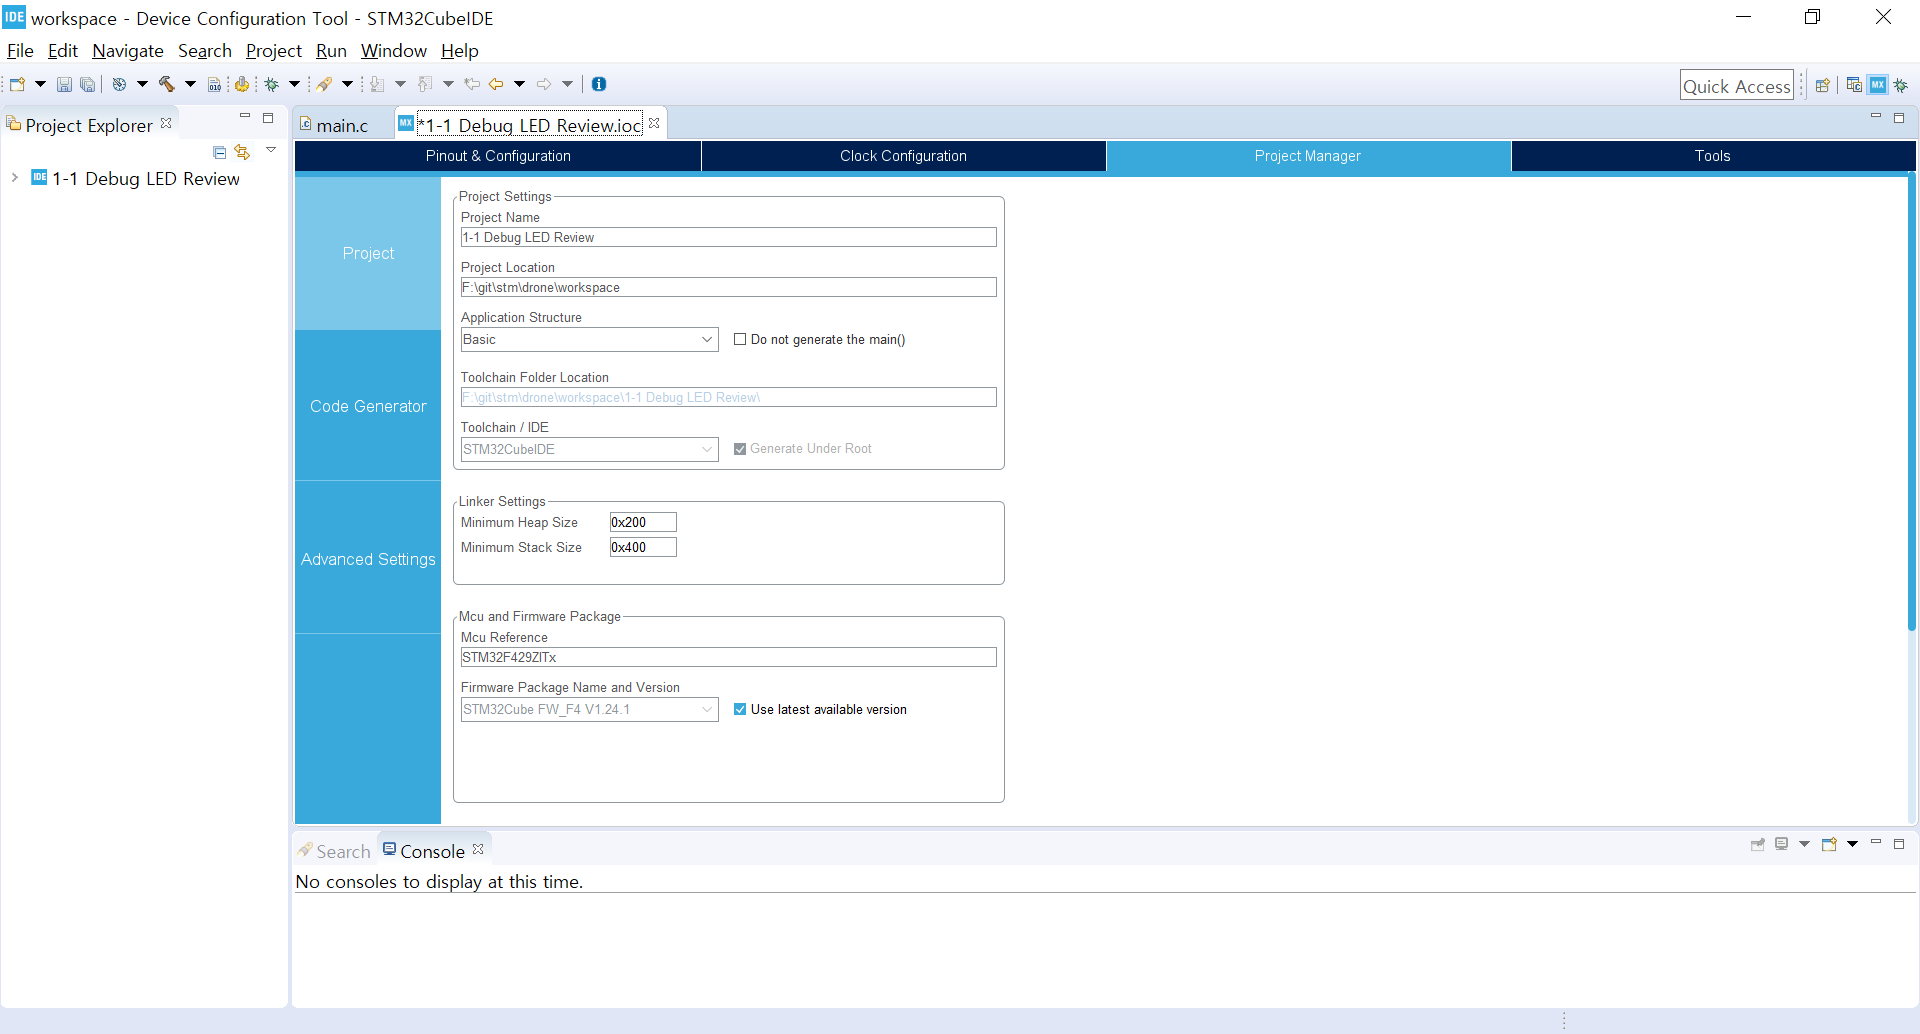
Task: Switch to C/C++ perspective icon
Action: point(1854,85)
